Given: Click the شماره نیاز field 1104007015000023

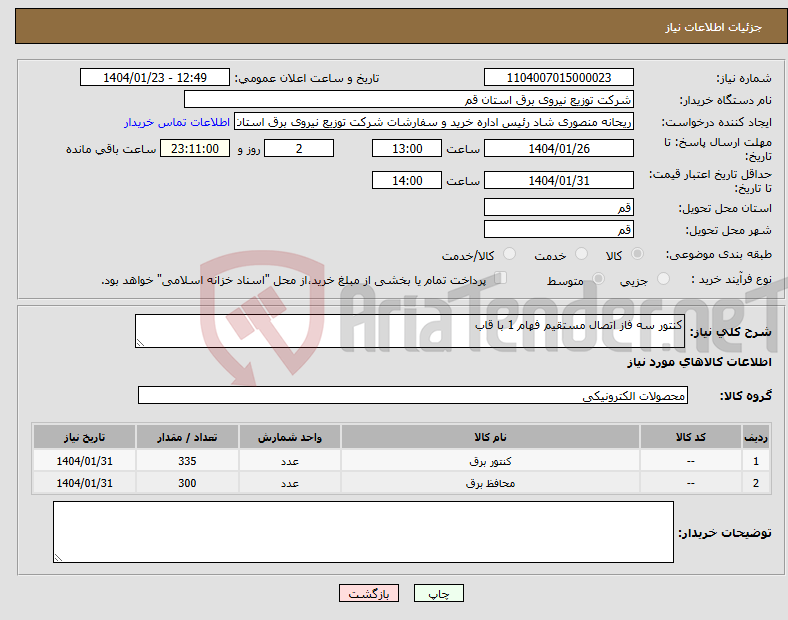Looking at the screenshot, I should pos(558,77).
